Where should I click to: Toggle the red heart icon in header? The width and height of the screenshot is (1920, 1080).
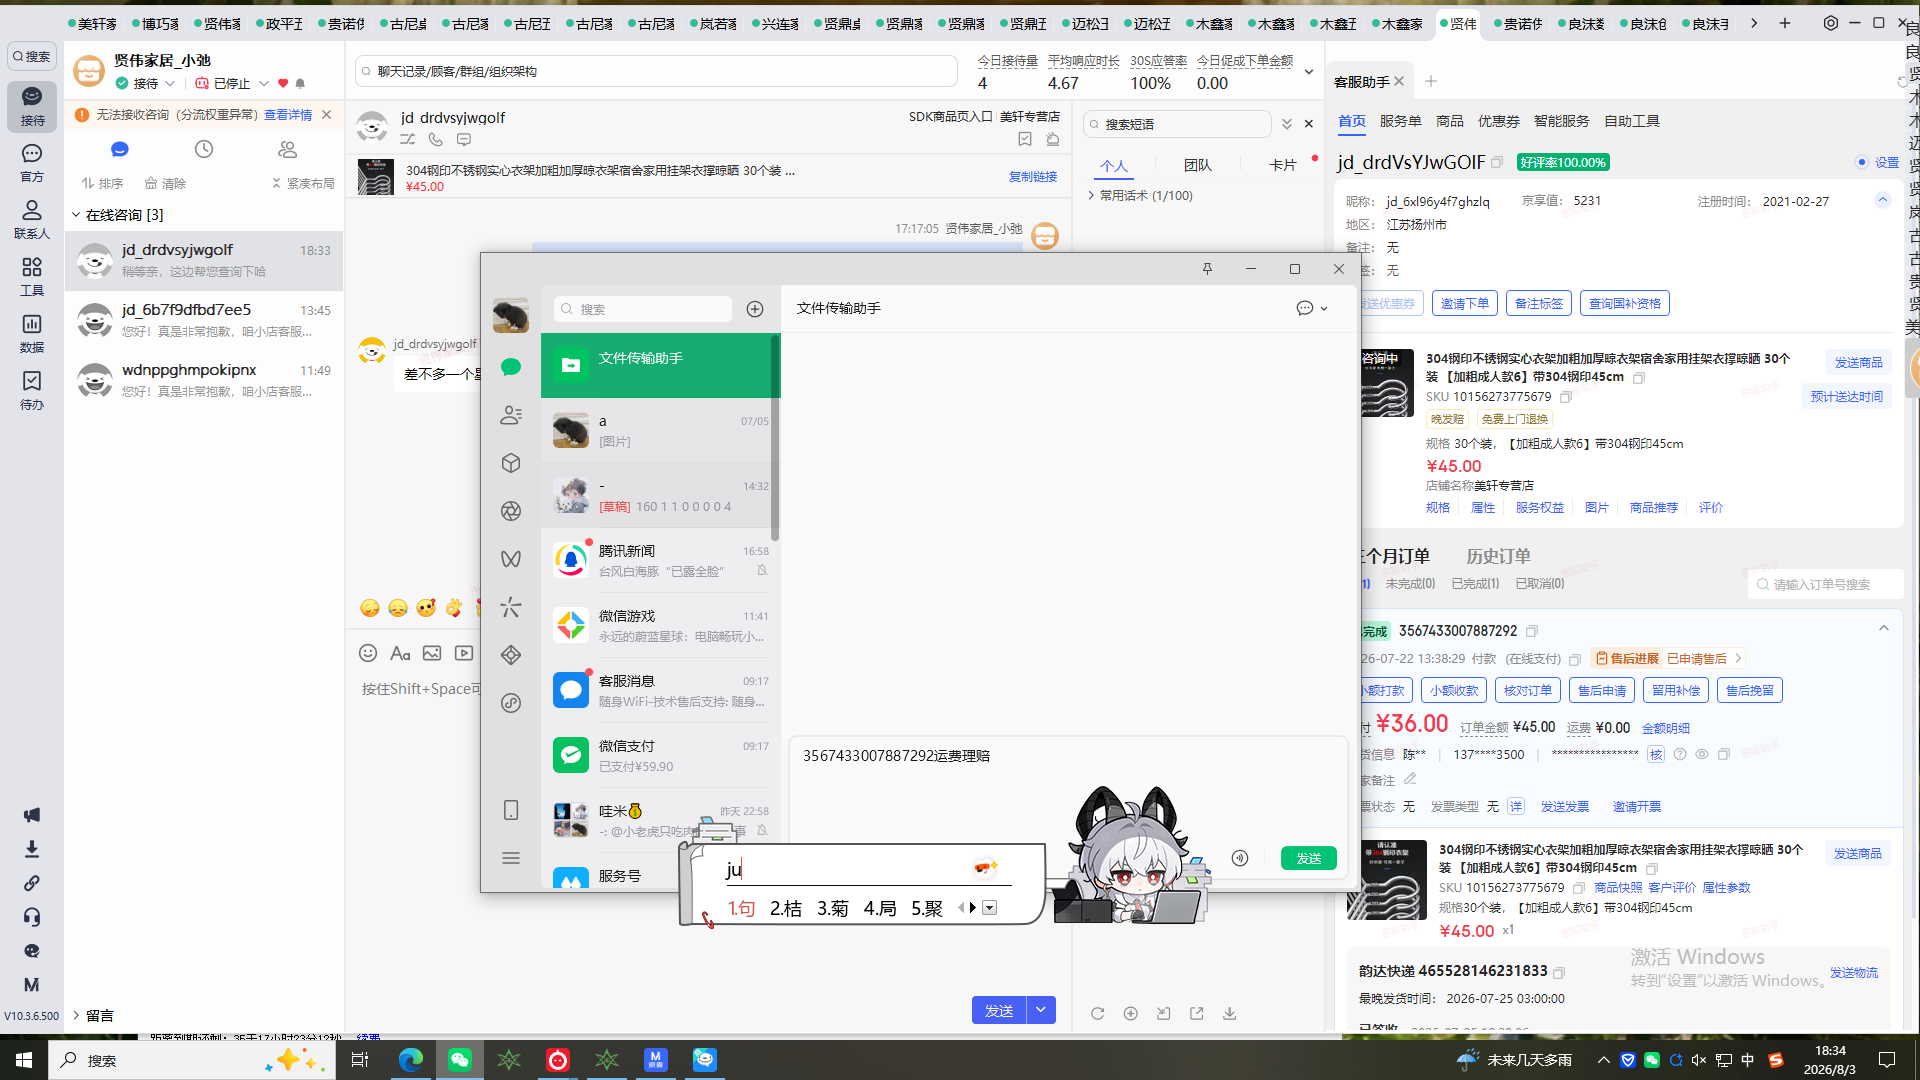(283, 84)
